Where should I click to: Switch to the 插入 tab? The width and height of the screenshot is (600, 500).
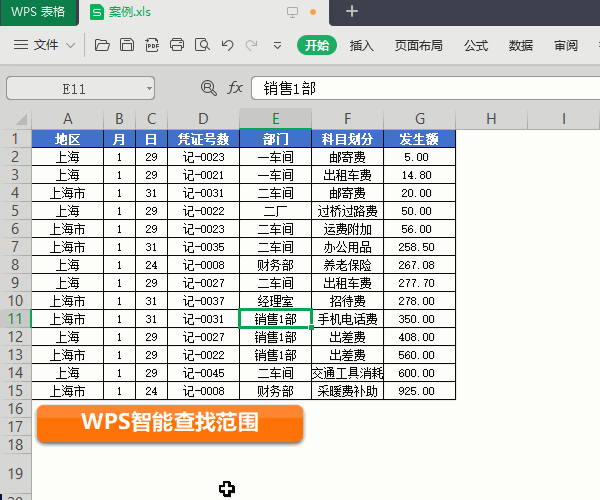coord(362,45)
